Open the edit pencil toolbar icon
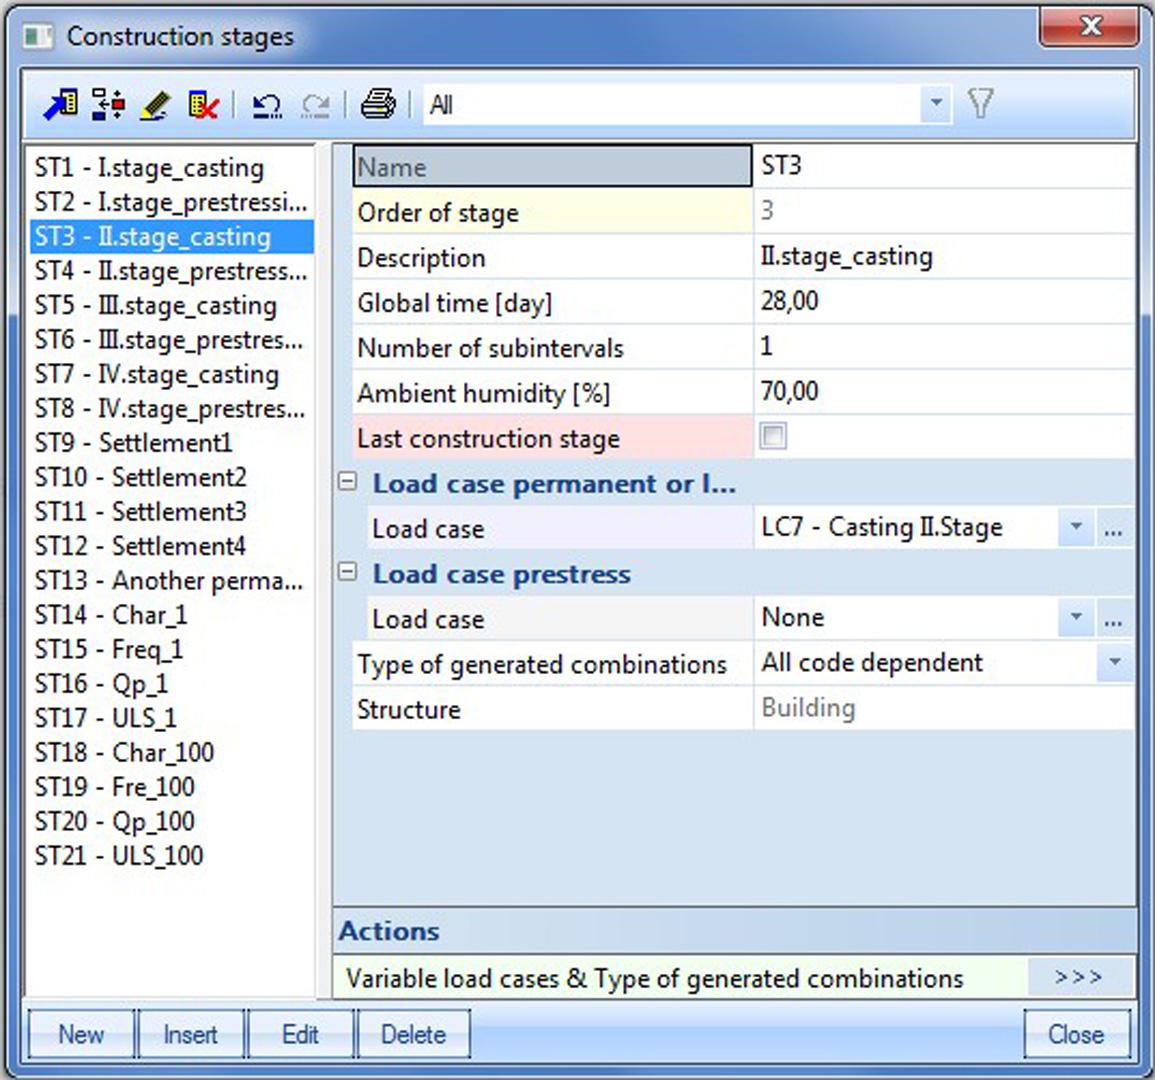 (x=153, y=101)
